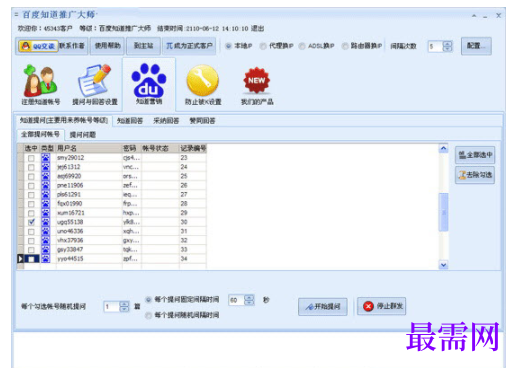The height and width of the screenshot is (368, 518).
Task: Click the 记录编号 column header
Action: 193,148
